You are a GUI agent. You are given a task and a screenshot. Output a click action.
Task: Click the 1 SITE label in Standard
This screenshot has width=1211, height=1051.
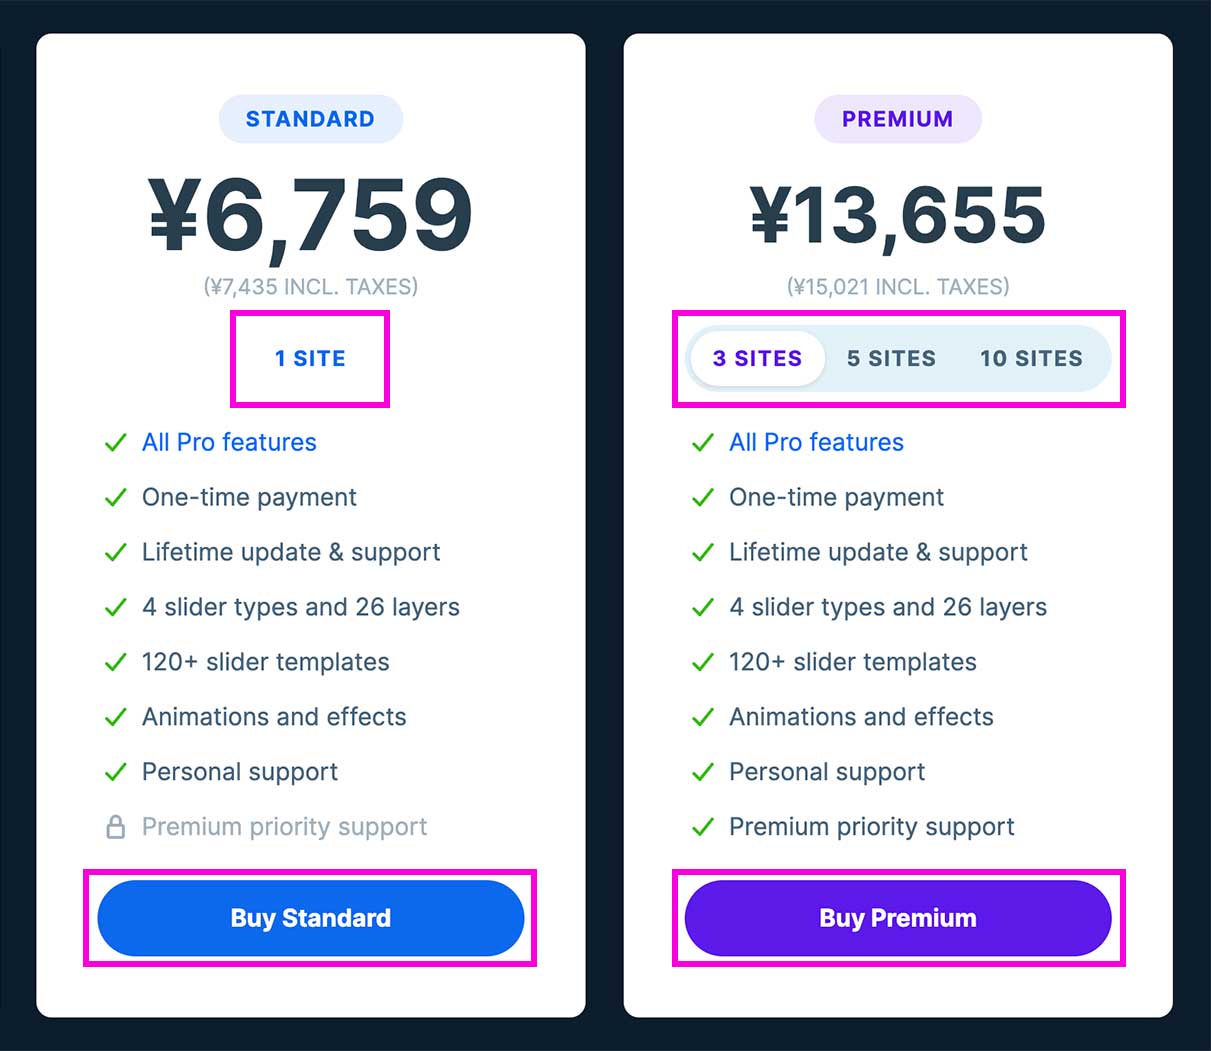310,358
